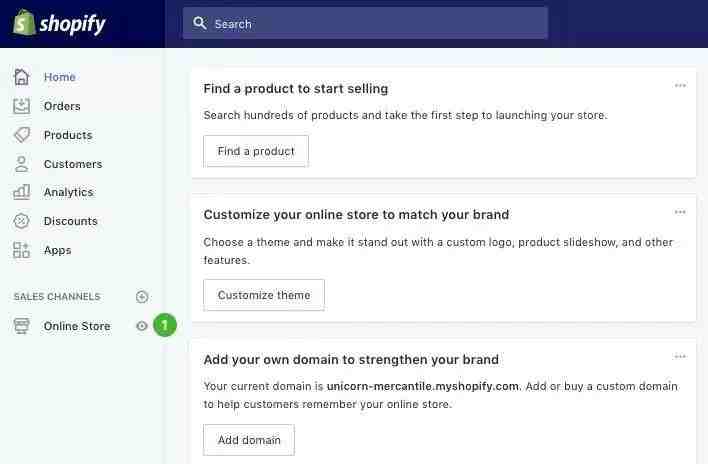
Task: Click the Shopify bag logo
Action: point(24,23)
